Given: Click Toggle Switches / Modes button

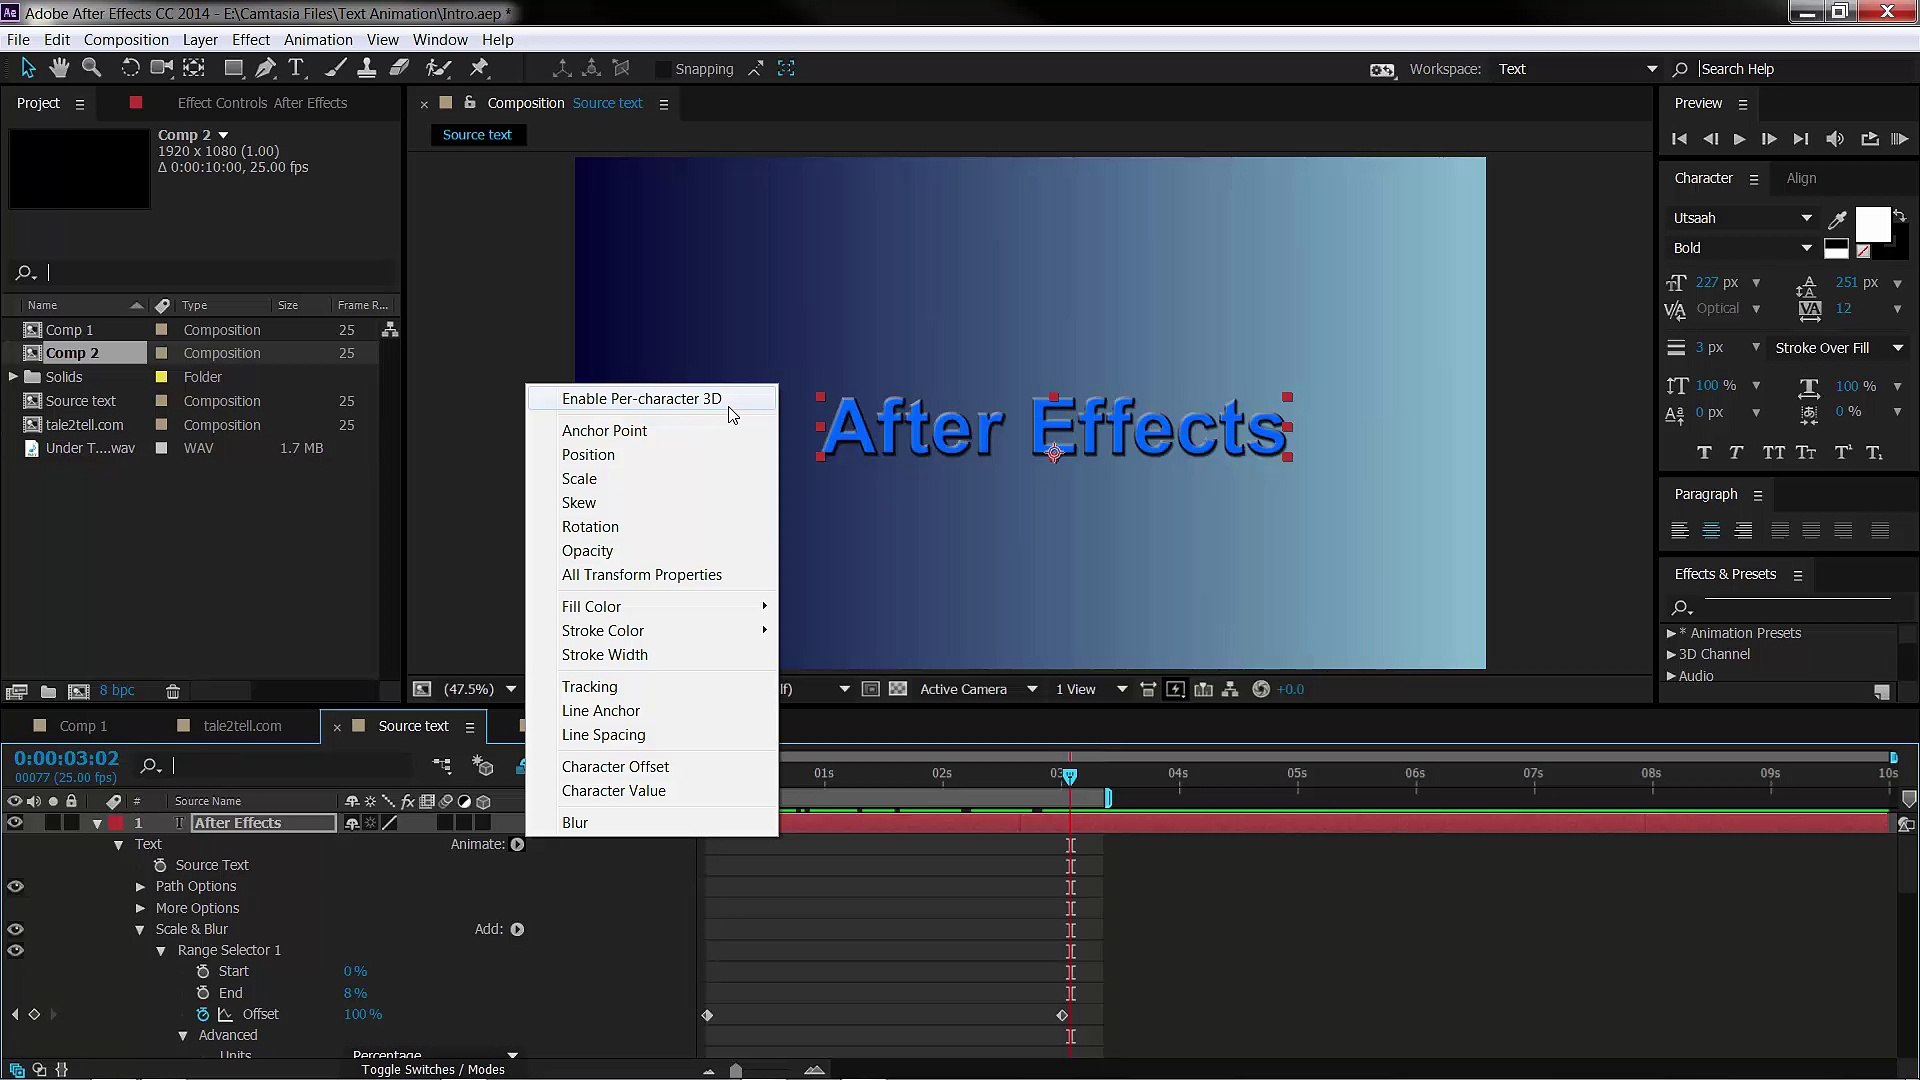Looking at the screenshot, I should (x=433, y=1069).
